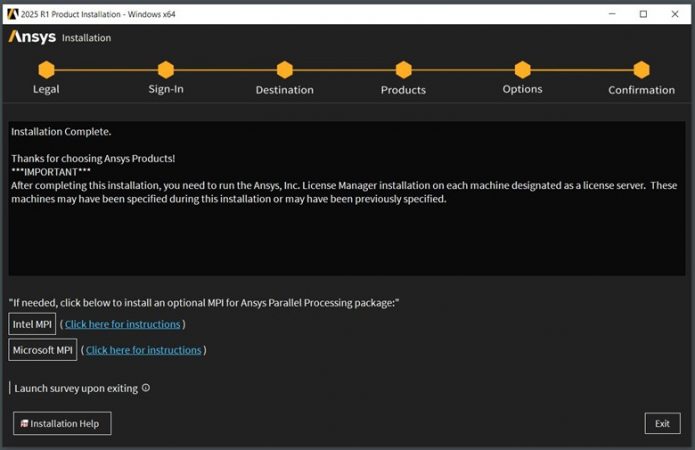Close the installer window

click(x=675, y=14)
